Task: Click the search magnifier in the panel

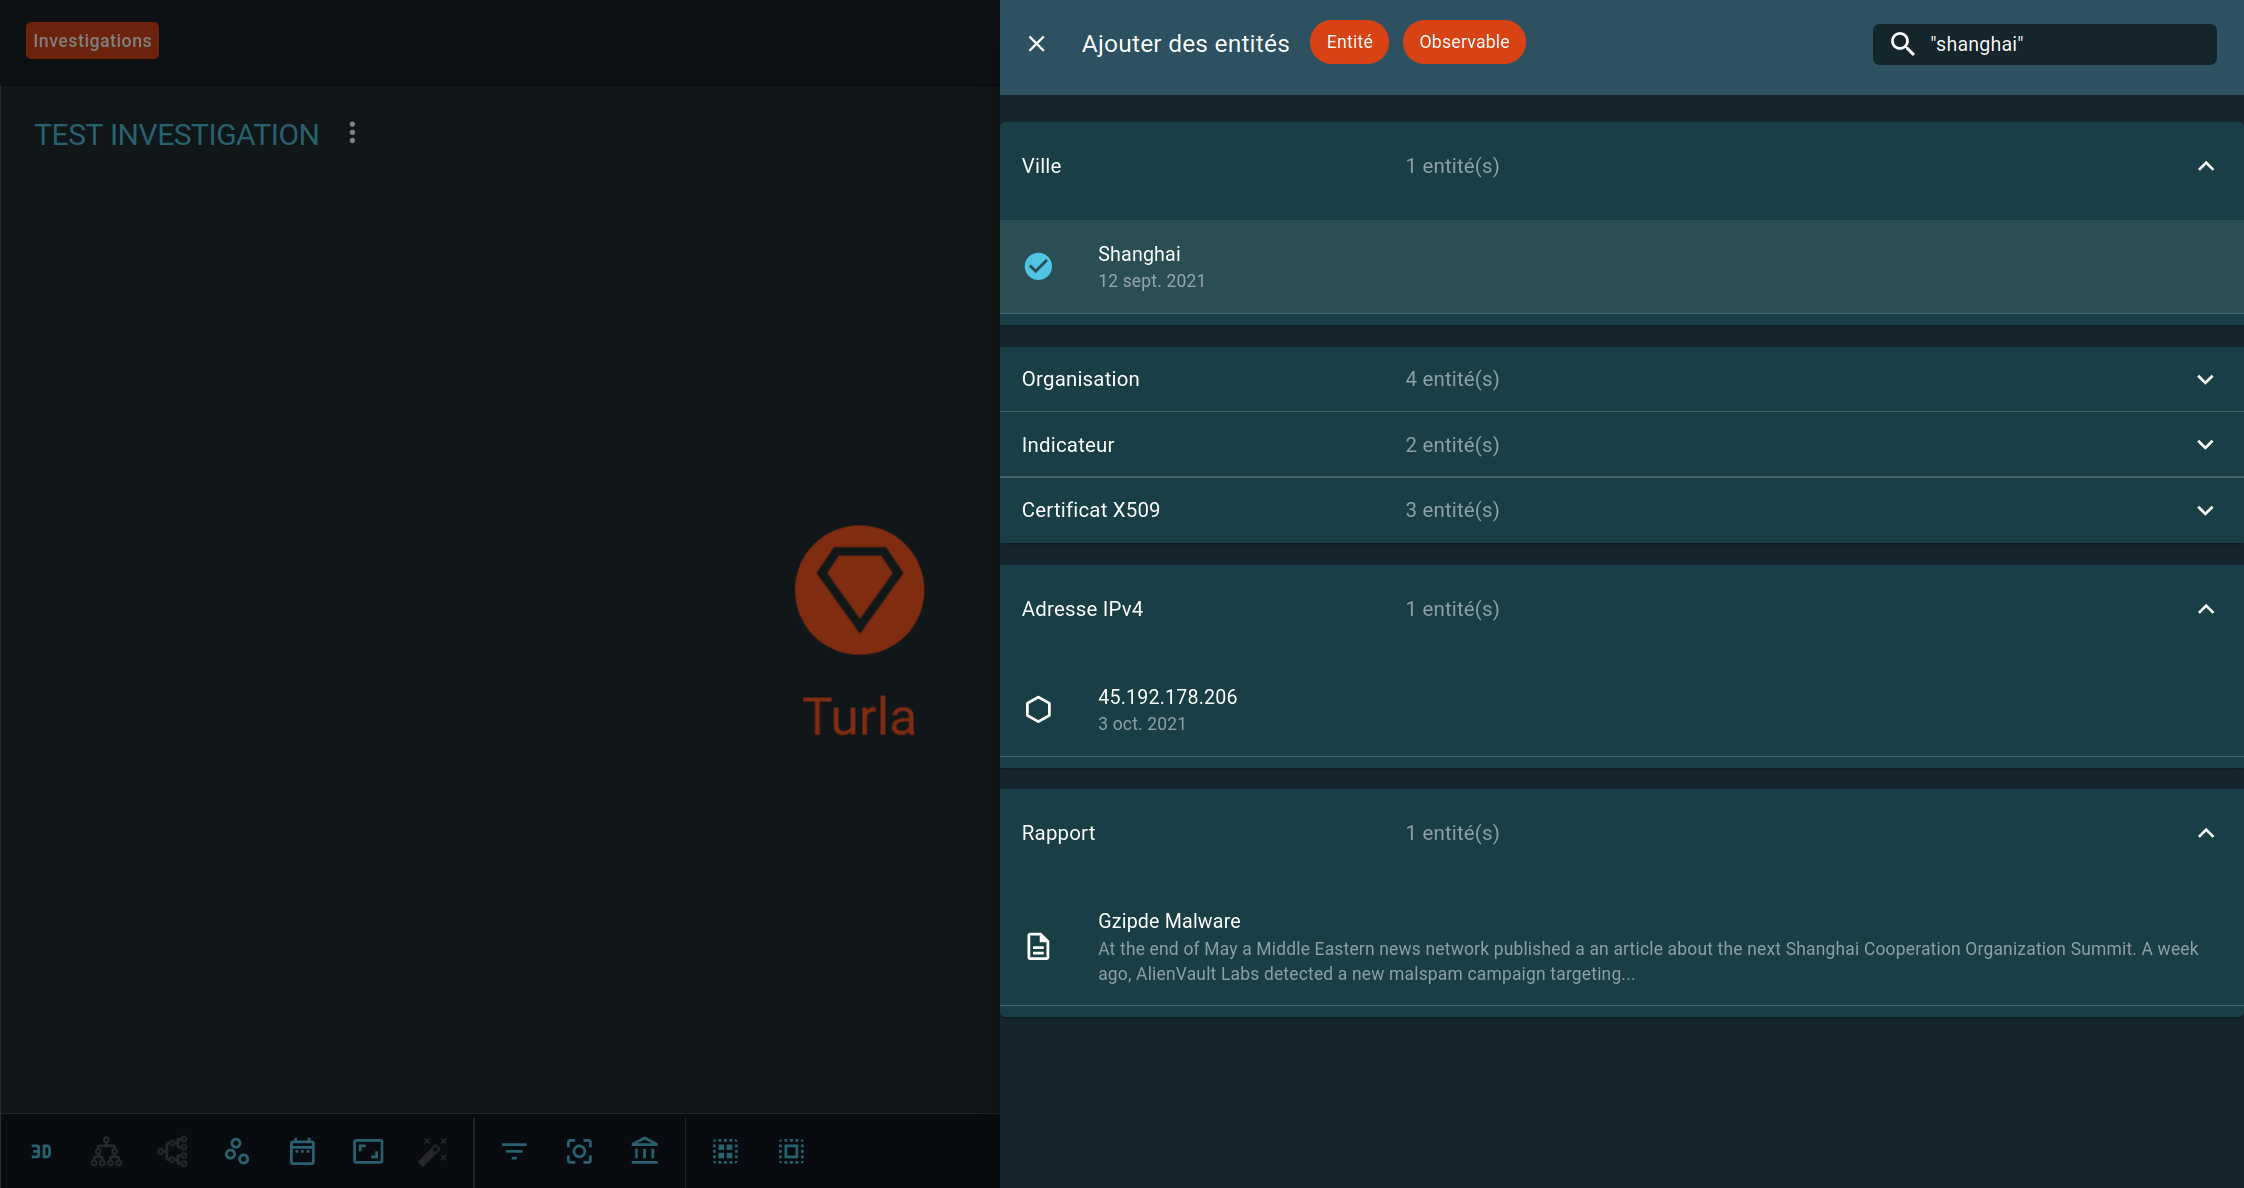Action: 1901,44
